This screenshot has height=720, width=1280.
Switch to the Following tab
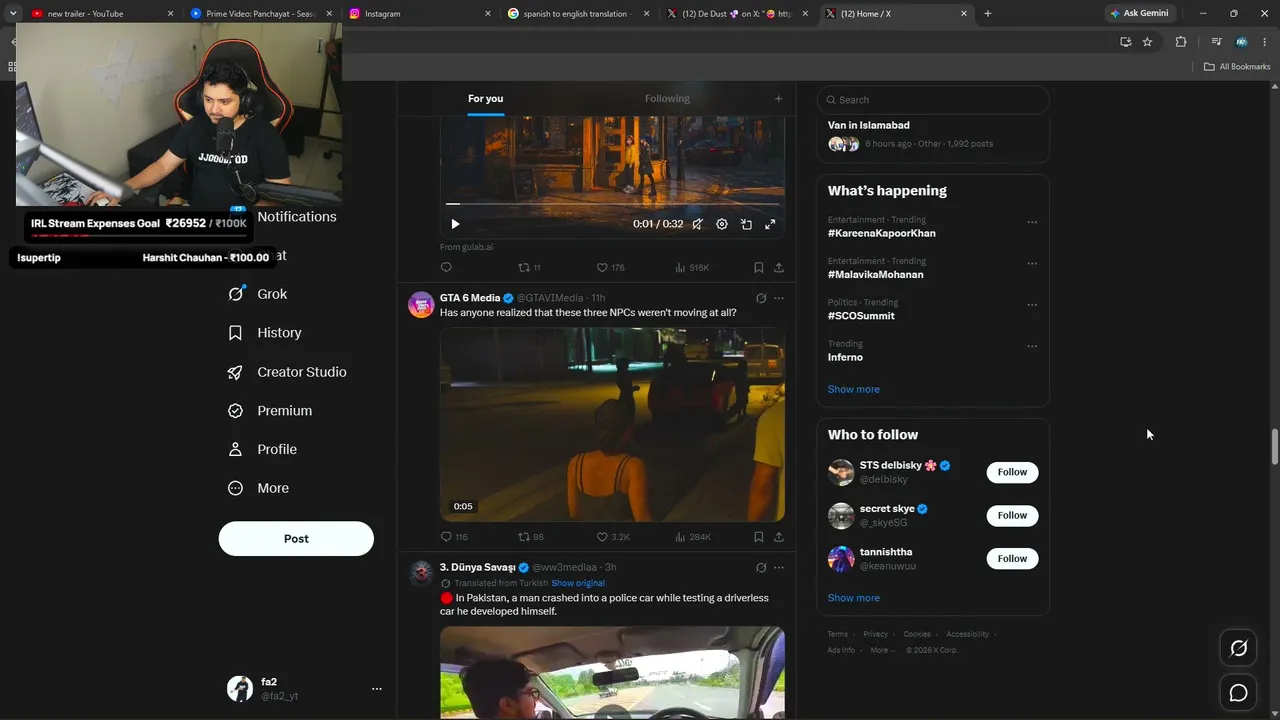(x=667, y=98)
